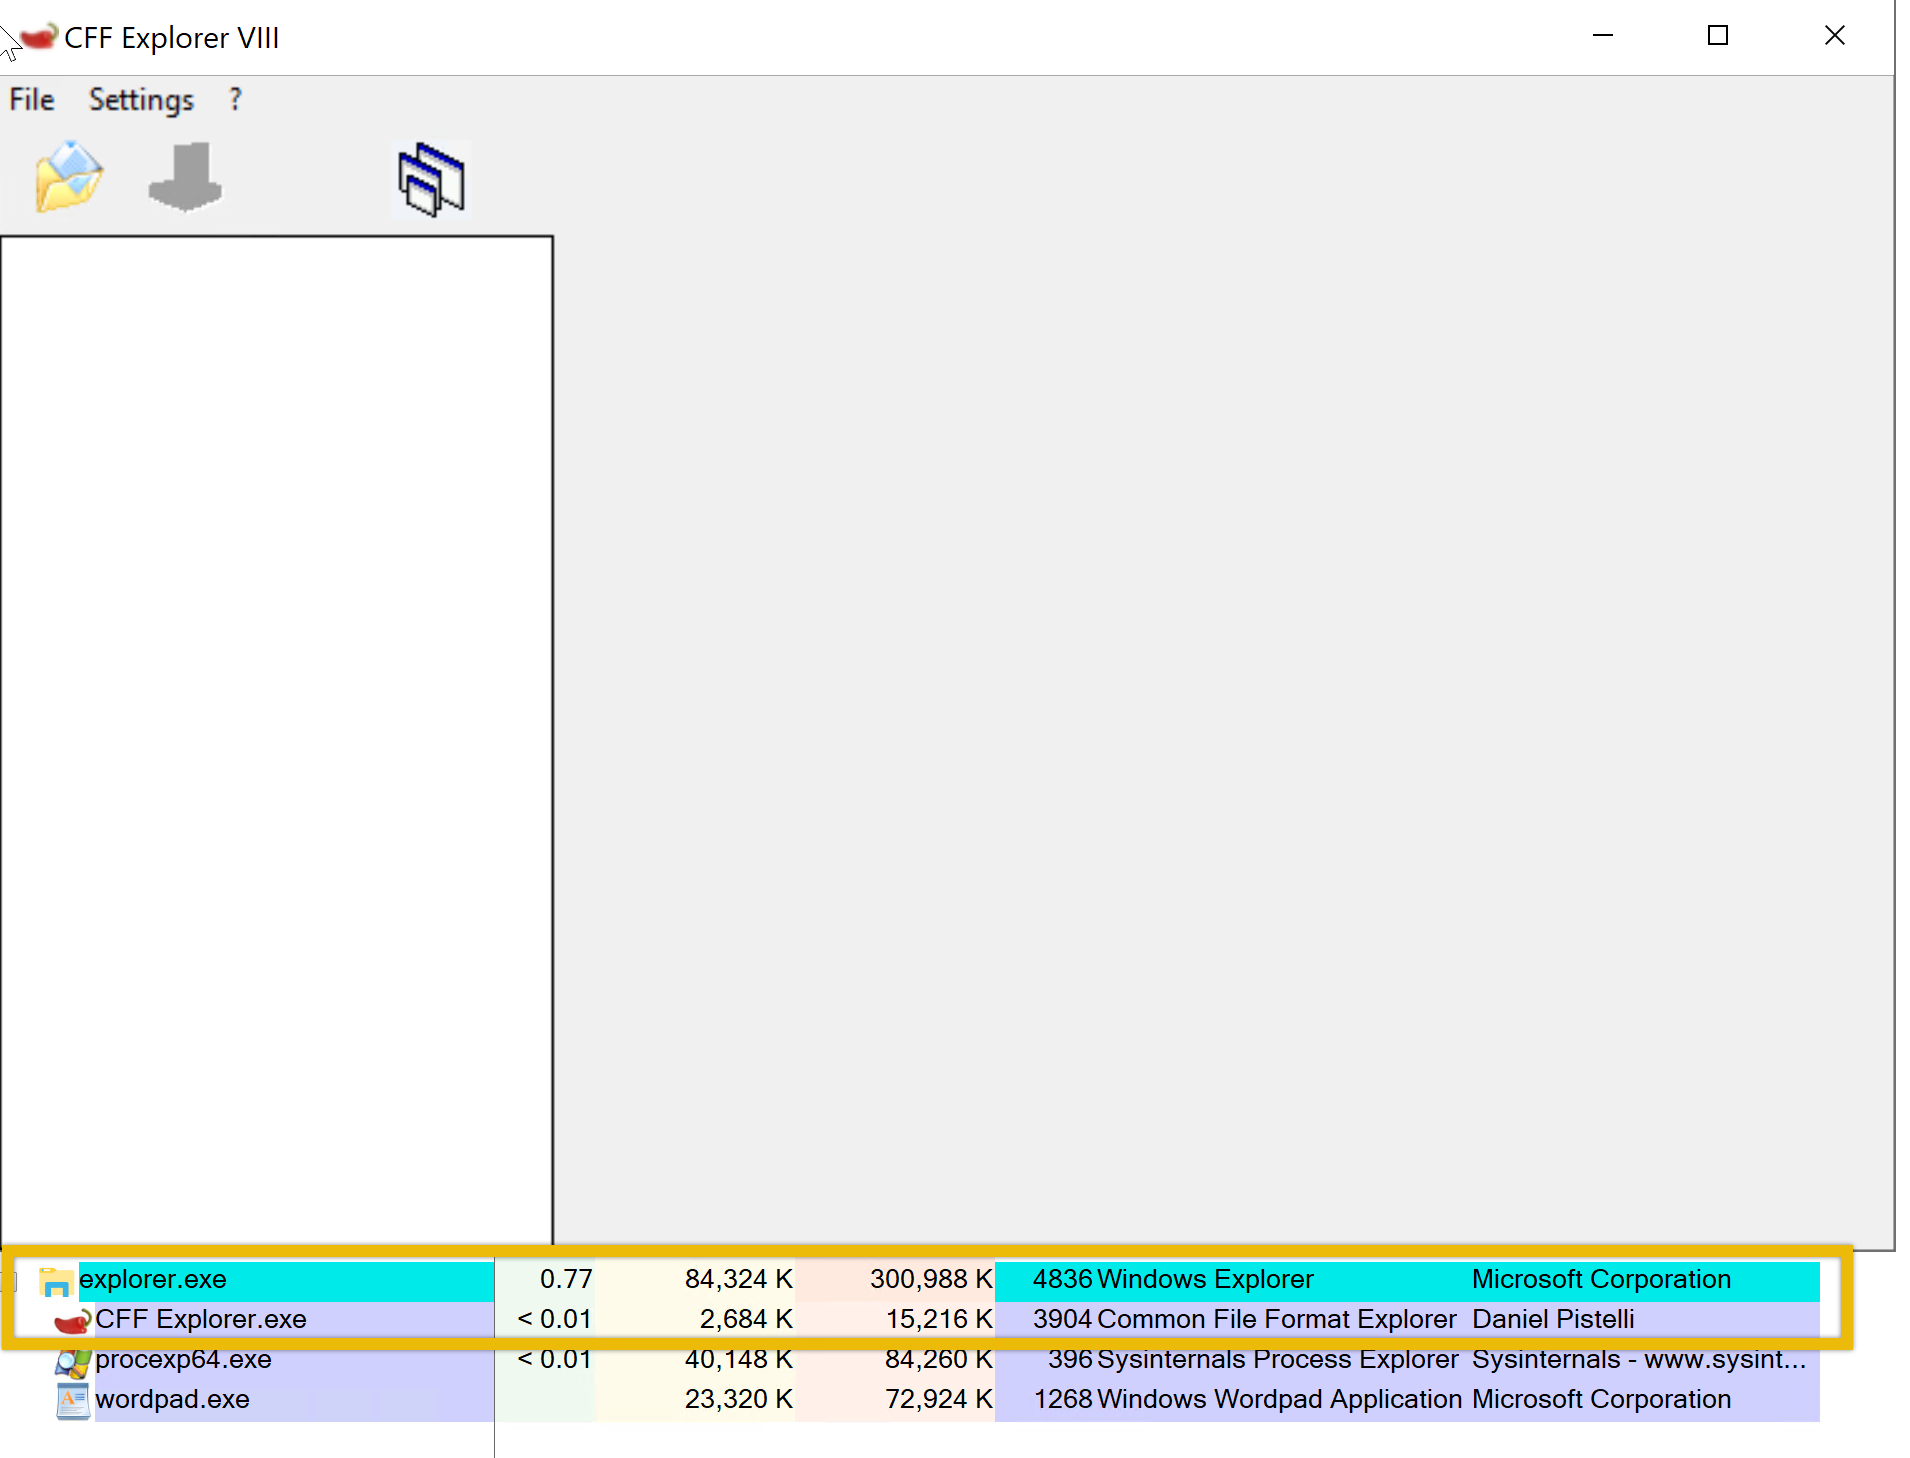This screenshot has height=1458, width=1910.
Task: Select the wordpad.exe process entry
Action: point(172,1399)
